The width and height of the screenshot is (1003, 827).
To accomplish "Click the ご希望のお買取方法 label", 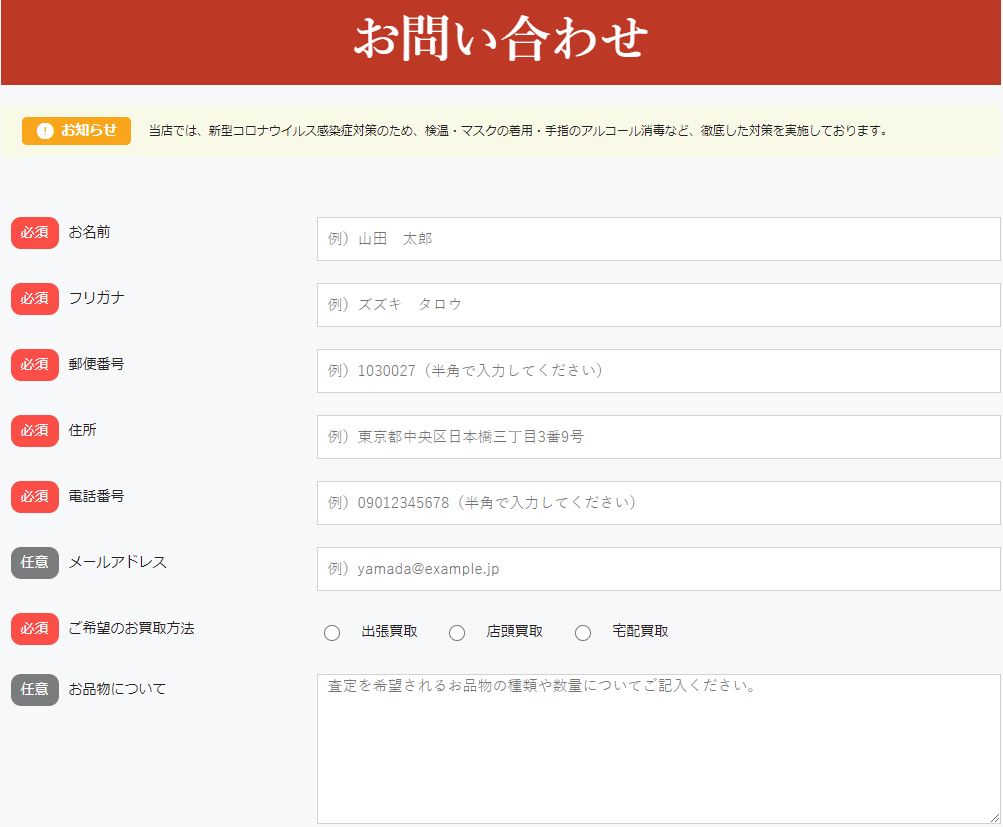I will tap(131, 628).
